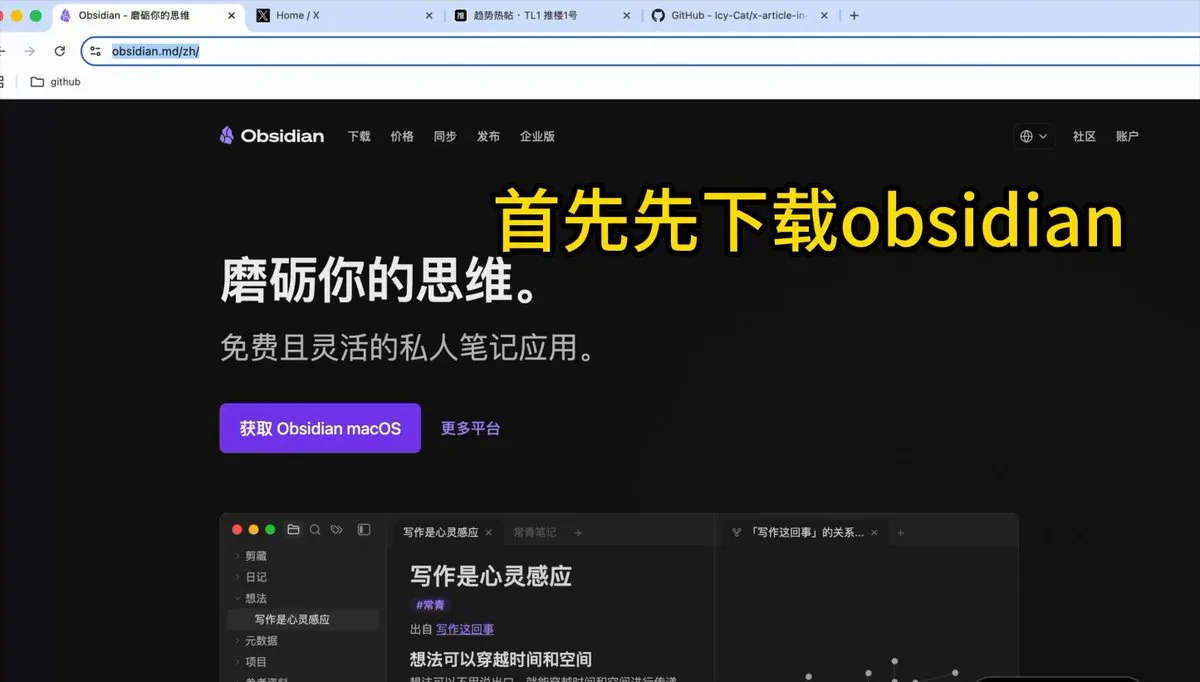Click the search magnifier icon in preview
The width and height of the screenshot is (1200, 682).
pyautogui.click(x=315, y=530)
